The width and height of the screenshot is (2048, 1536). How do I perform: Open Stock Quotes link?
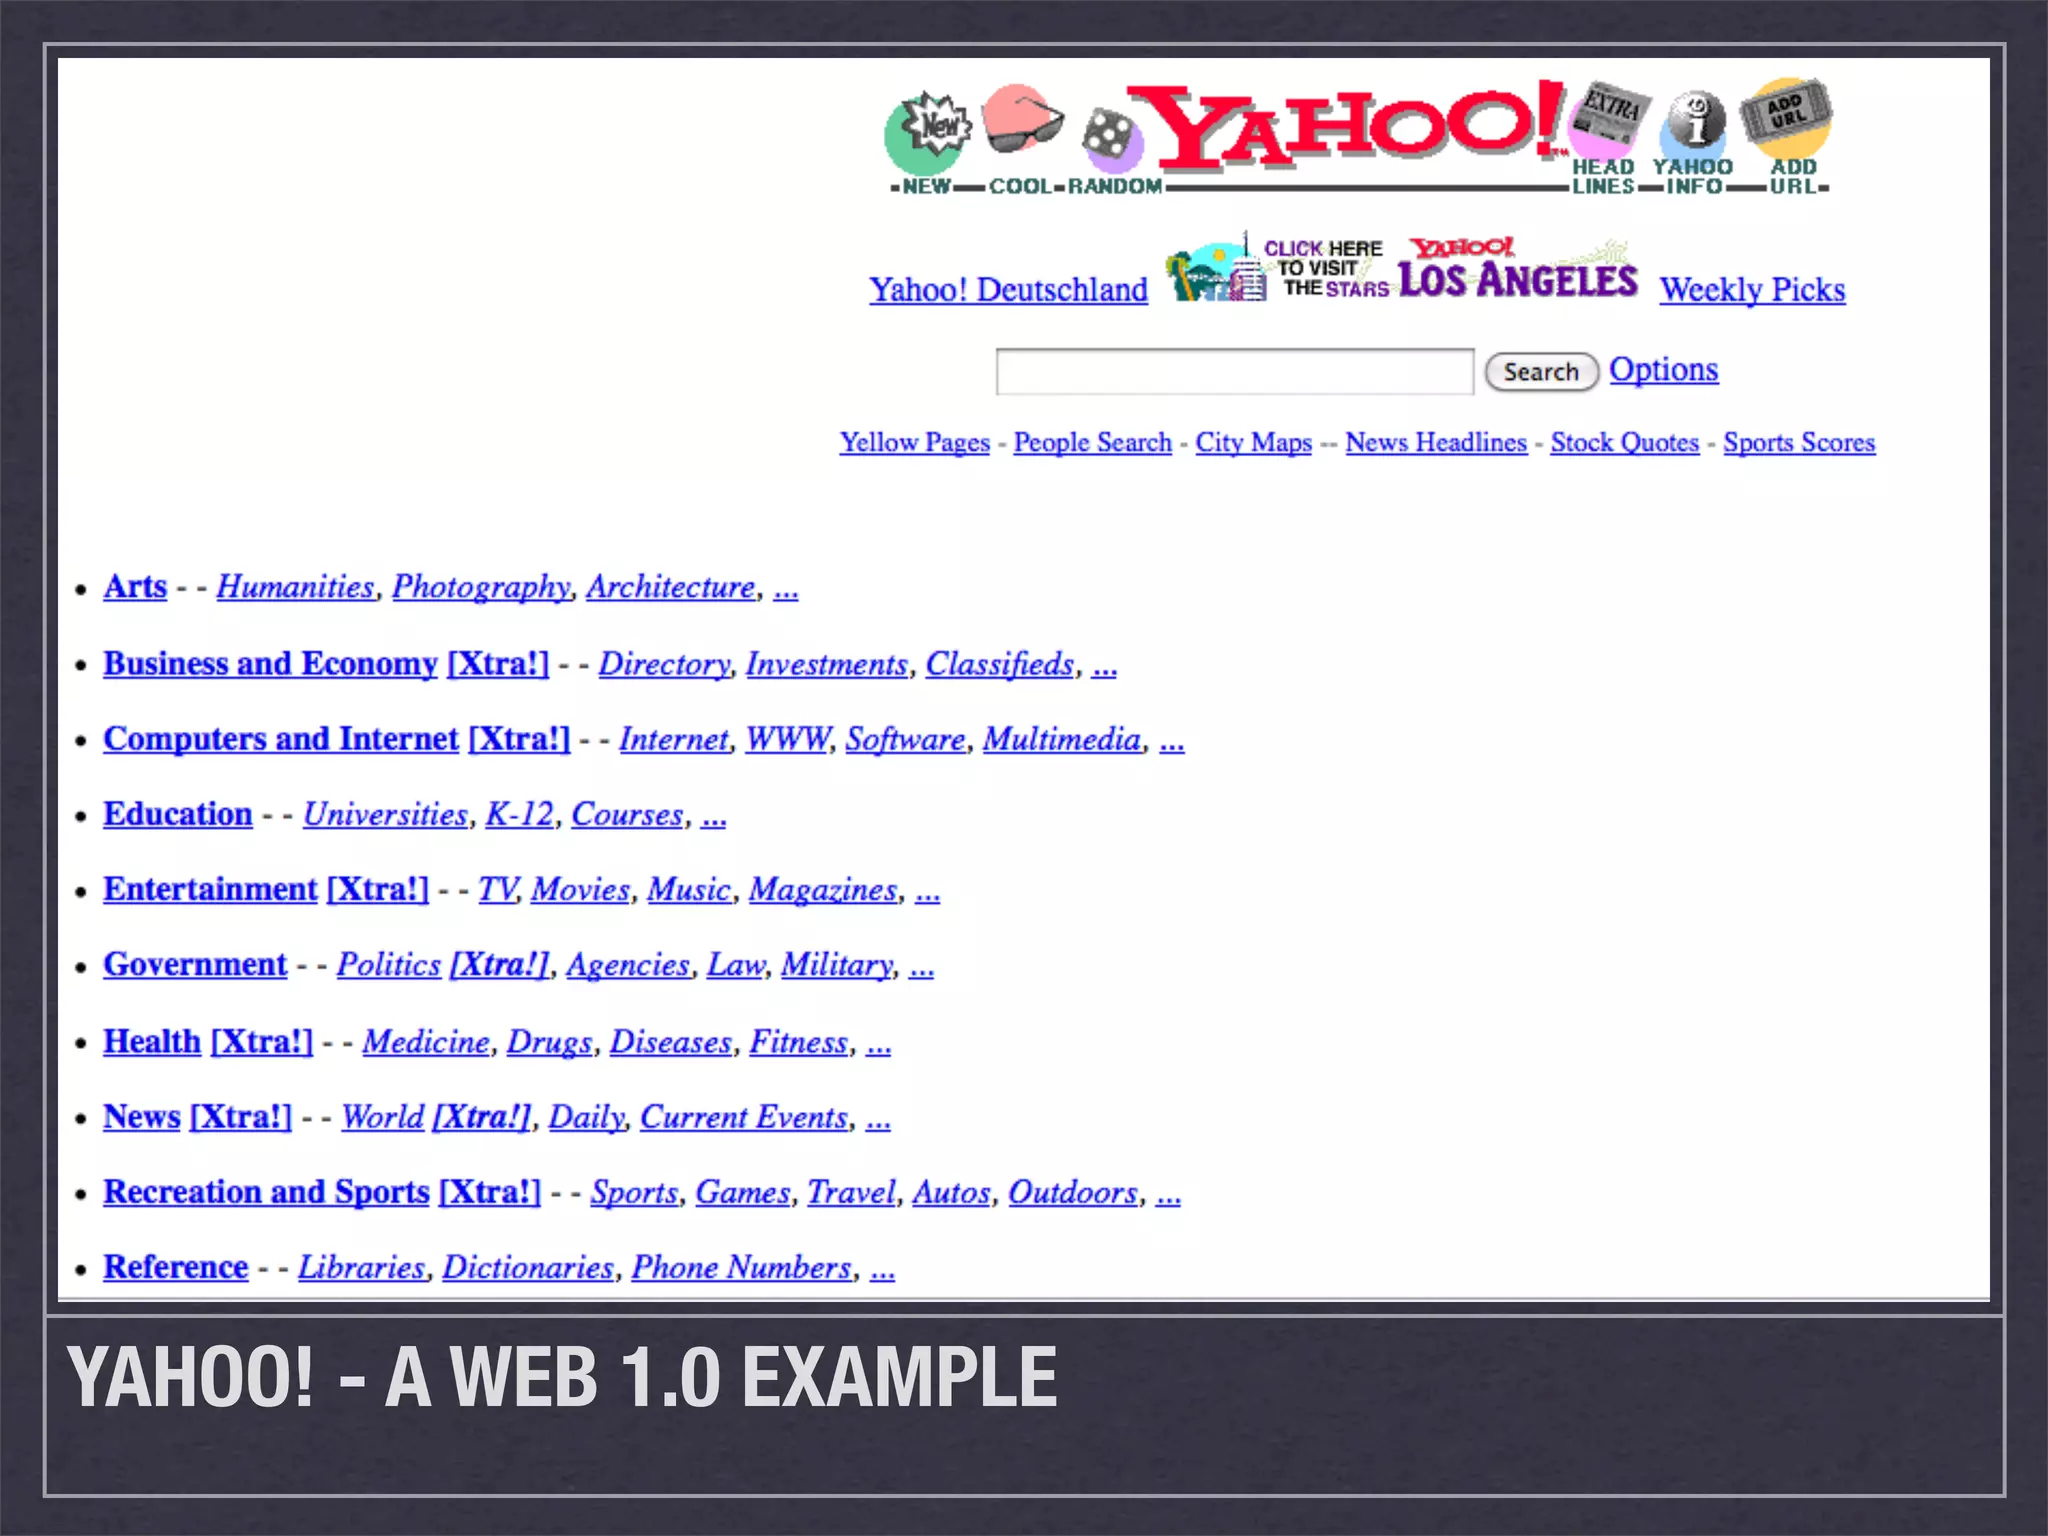point(1624,443)
